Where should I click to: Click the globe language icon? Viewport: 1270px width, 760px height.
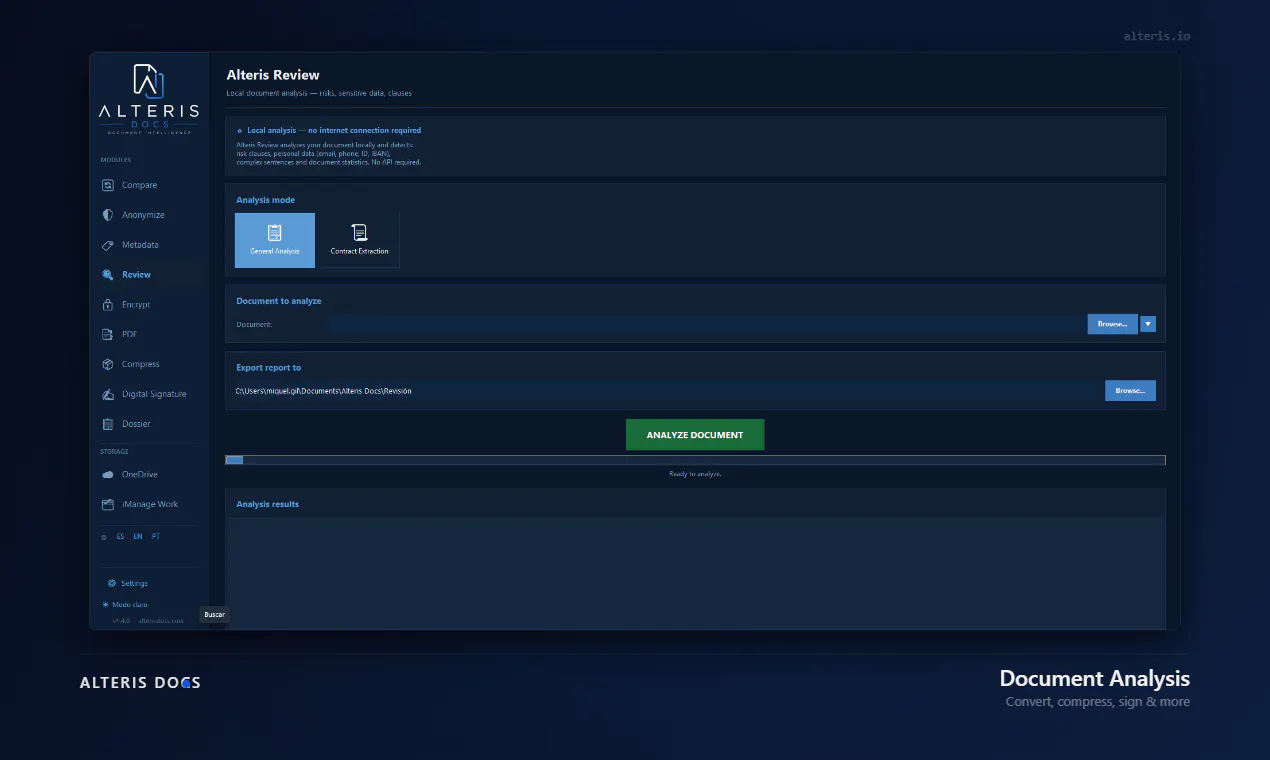click(x=104, y=537)
